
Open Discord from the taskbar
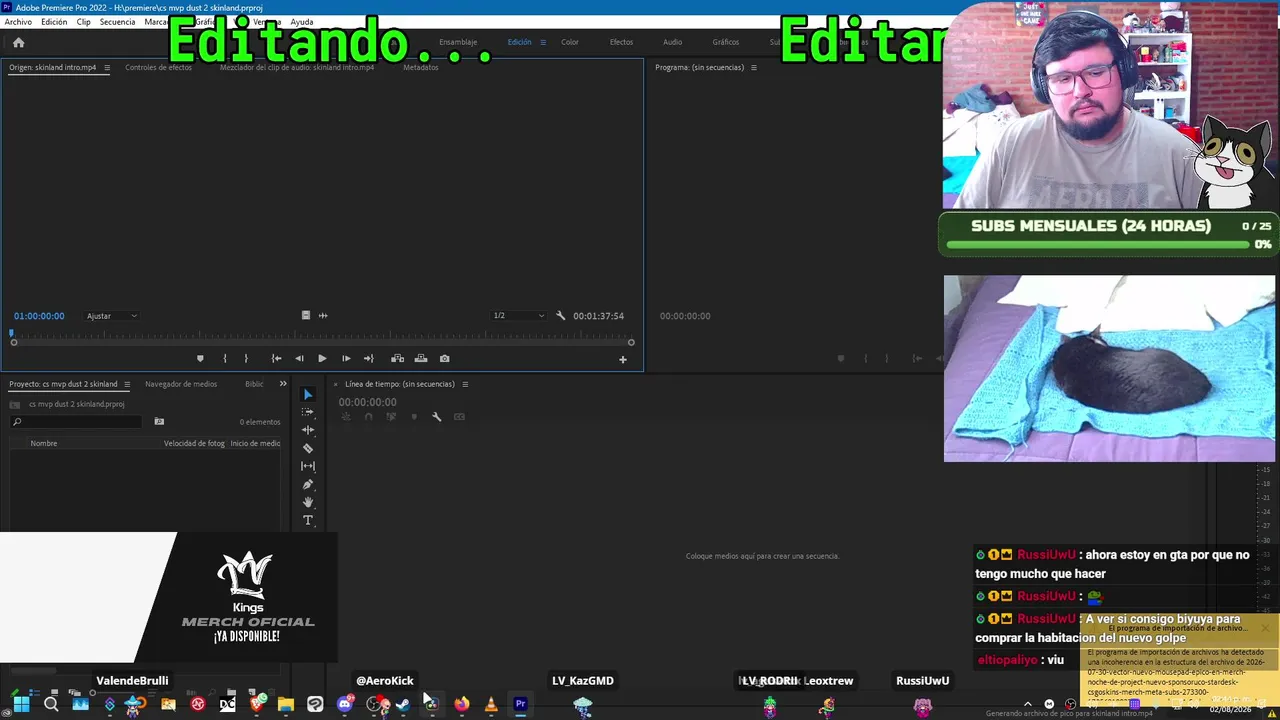345,704
